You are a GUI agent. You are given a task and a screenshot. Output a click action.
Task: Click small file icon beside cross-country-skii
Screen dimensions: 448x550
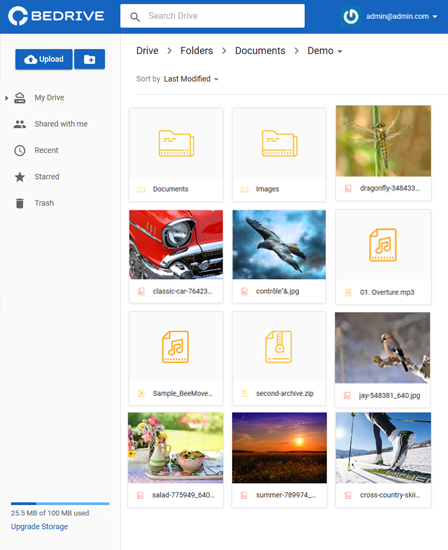click(x=348, y=495)
